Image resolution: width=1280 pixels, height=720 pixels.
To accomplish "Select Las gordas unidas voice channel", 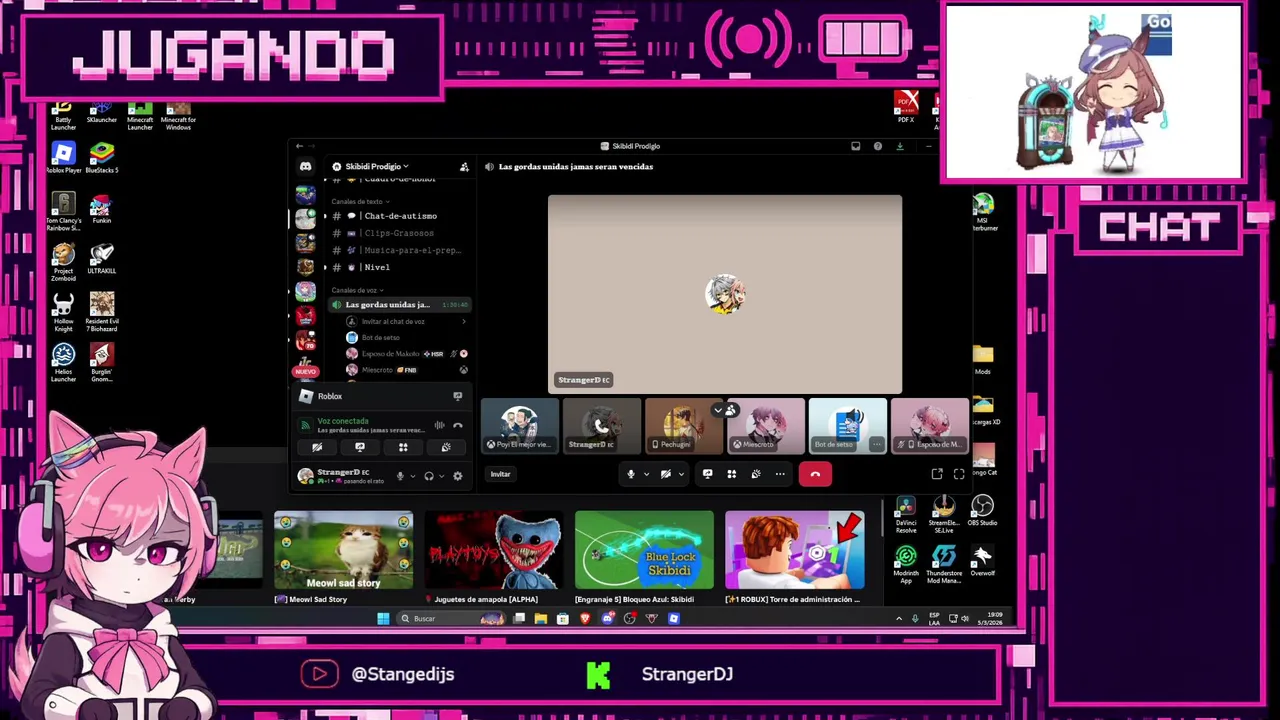I will 399,304.
